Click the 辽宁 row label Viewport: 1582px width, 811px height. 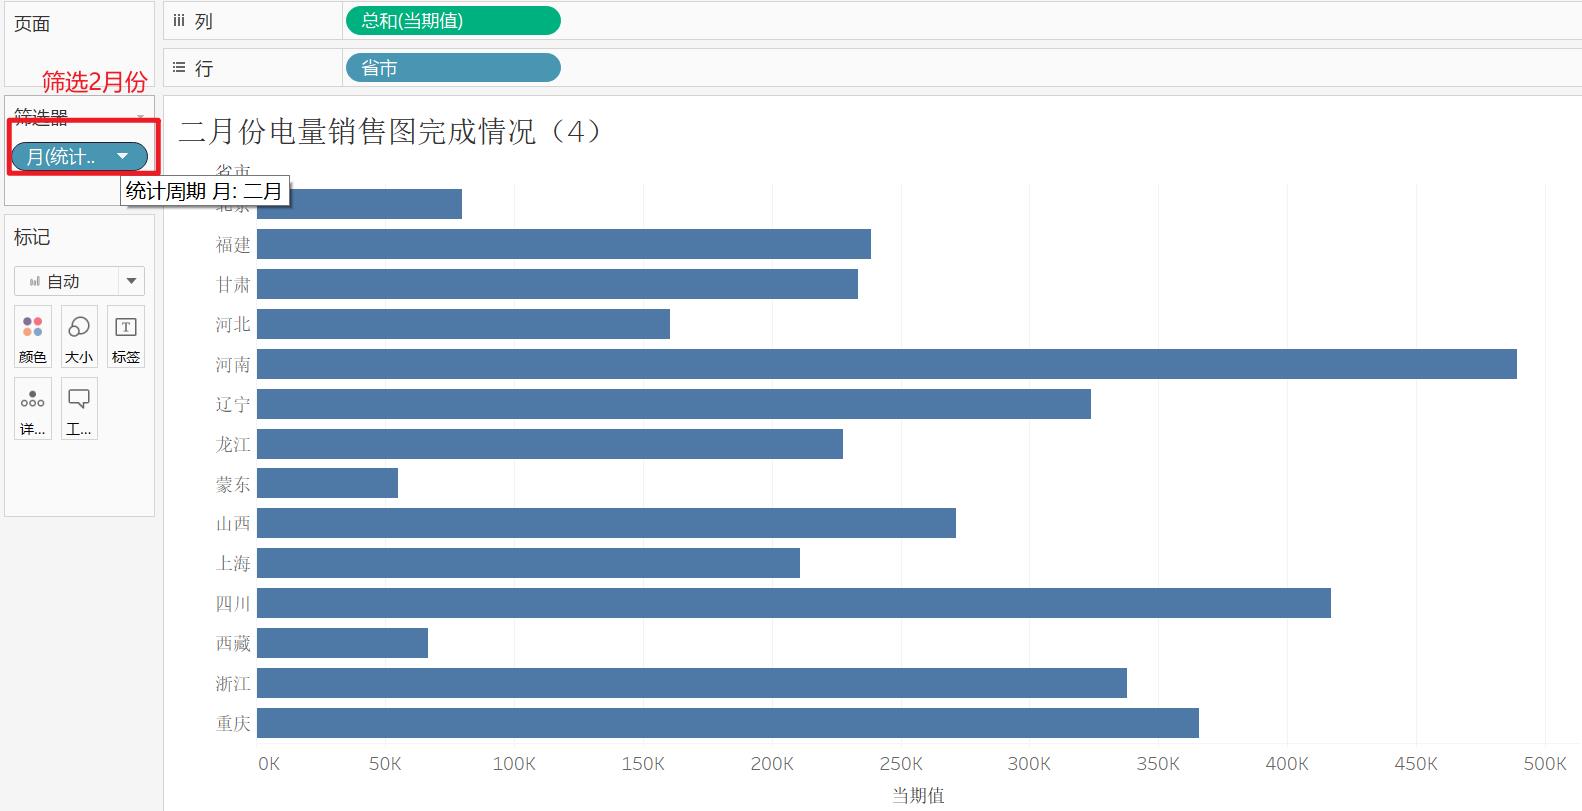click(233, 404)
